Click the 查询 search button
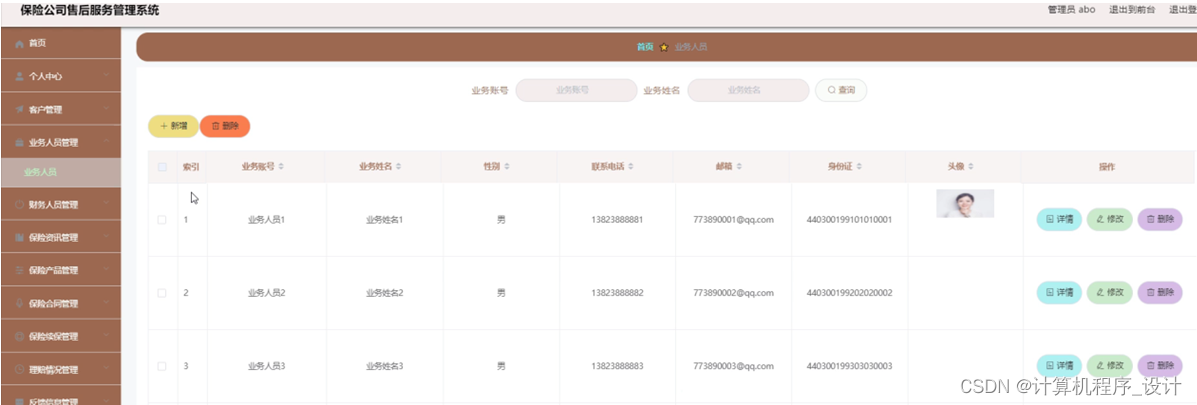 coord(840,90)
